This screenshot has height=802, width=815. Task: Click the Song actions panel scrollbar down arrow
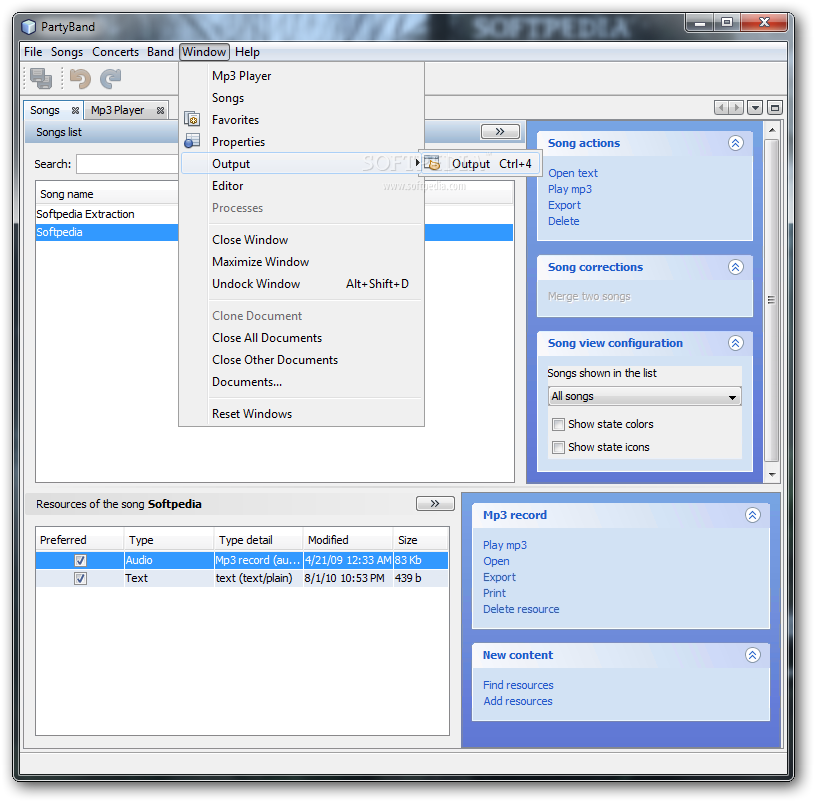point(772,475)
